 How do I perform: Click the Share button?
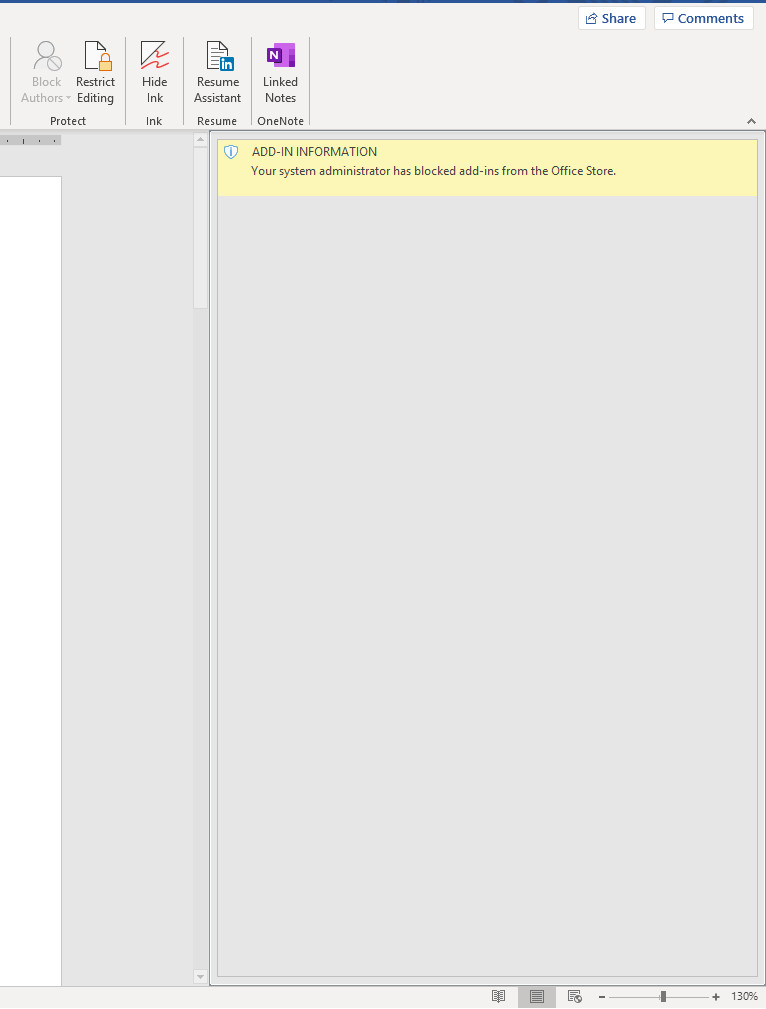[612, 18]
